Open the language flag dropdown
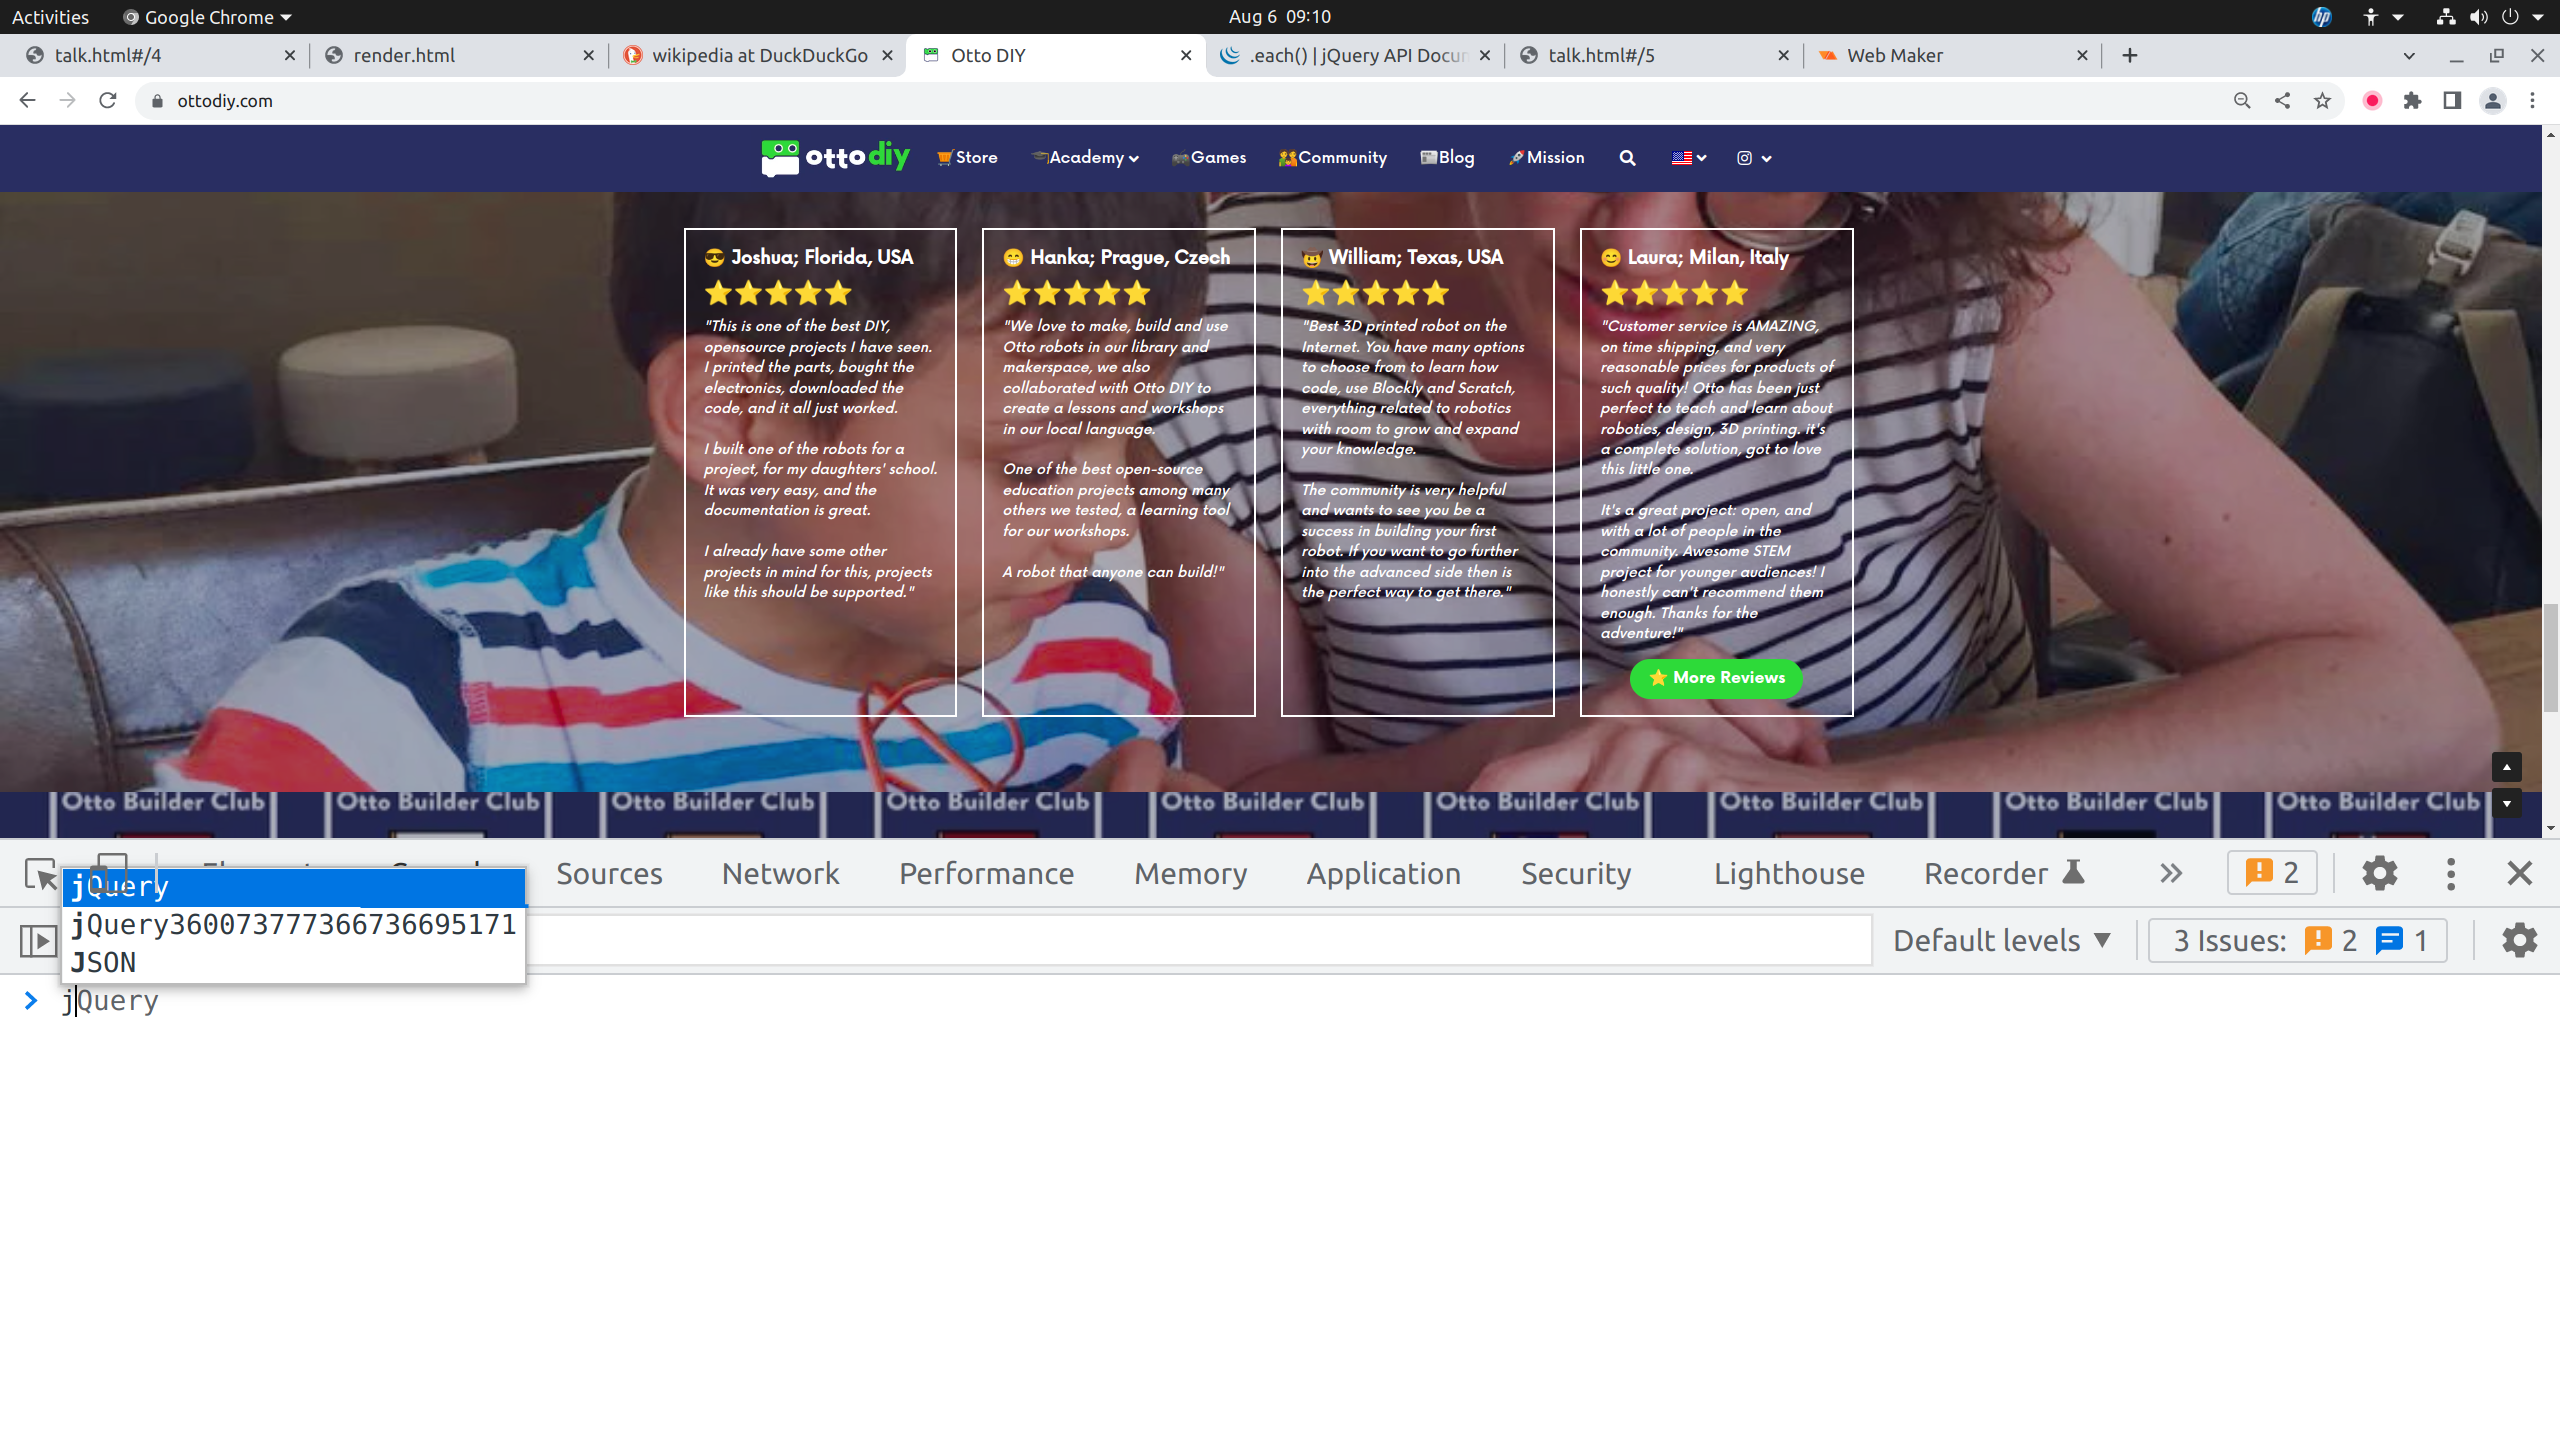The height and width of the screenshot is (1440, 2560). (x=1688, y=158)
